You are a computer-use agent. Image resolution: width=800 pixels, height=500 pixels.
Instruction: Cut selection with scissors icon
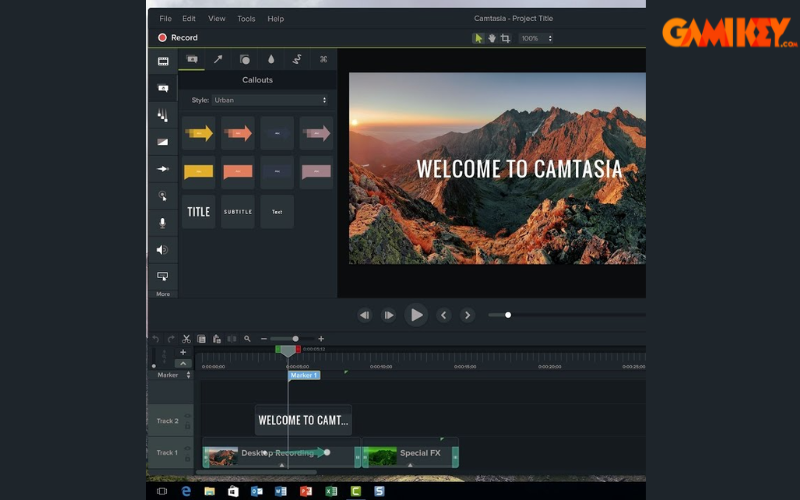coord(186,339)
